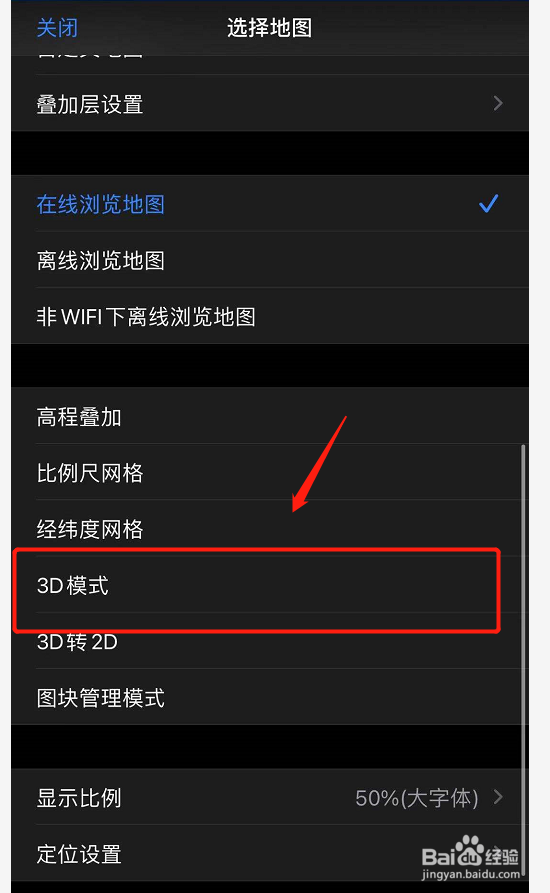Viewport: 550px width, 893px height.
Task: Toggle the 经纬度网格 option
Action: click(x=270, y=529)
